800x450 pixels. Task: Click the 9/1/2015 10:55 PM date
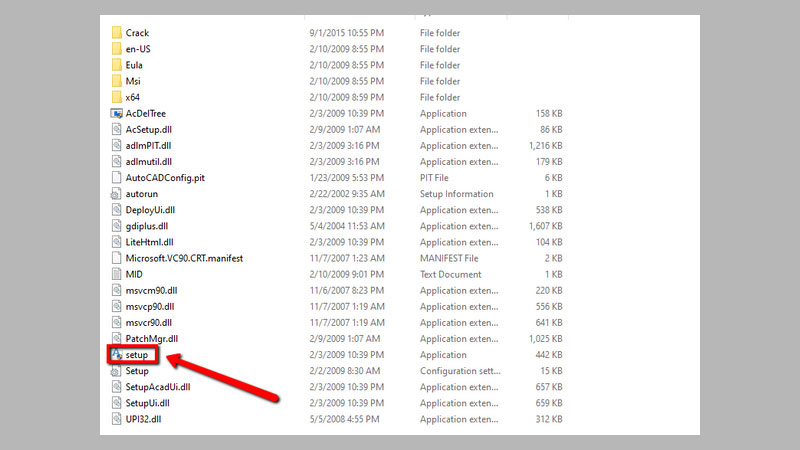pos(346,33)
